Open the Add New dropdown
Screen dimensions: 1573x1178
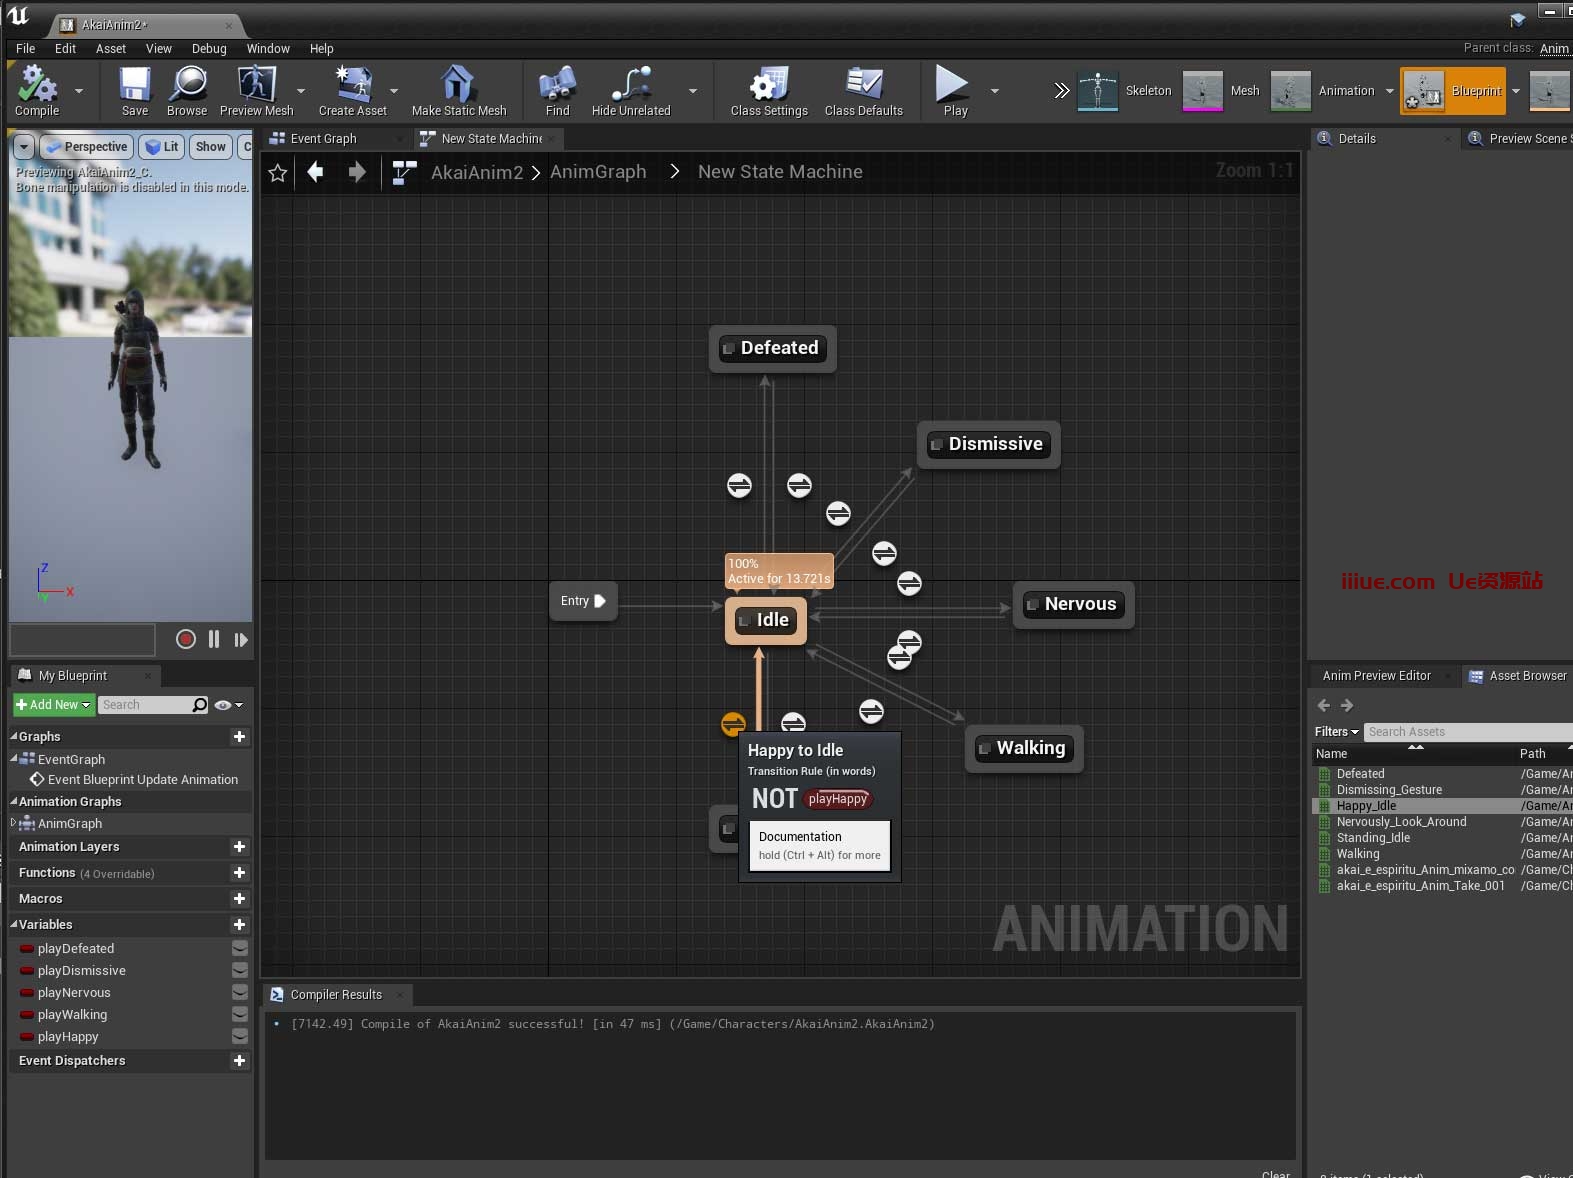pyautogui.click(x=54, y=705)
